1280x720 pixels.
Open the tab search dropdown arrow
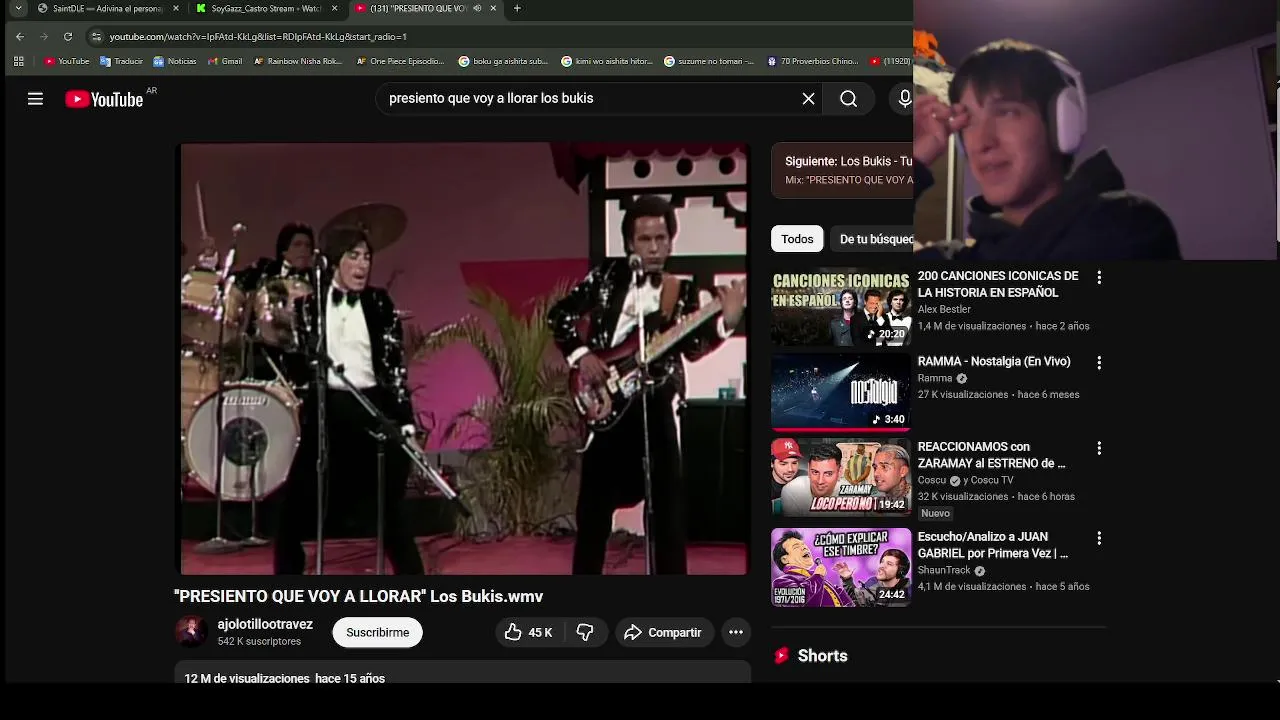click(x=18, y=8)
